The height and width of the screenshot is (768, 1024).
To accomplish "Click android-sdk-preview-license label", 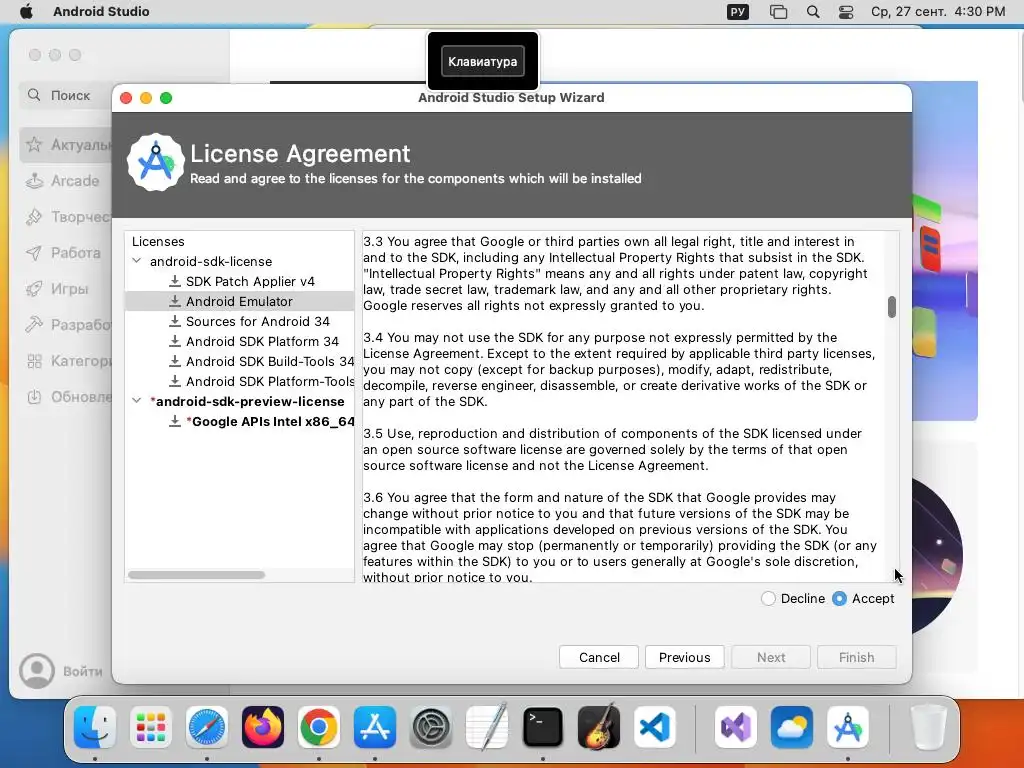I will [x=248, y=401].
